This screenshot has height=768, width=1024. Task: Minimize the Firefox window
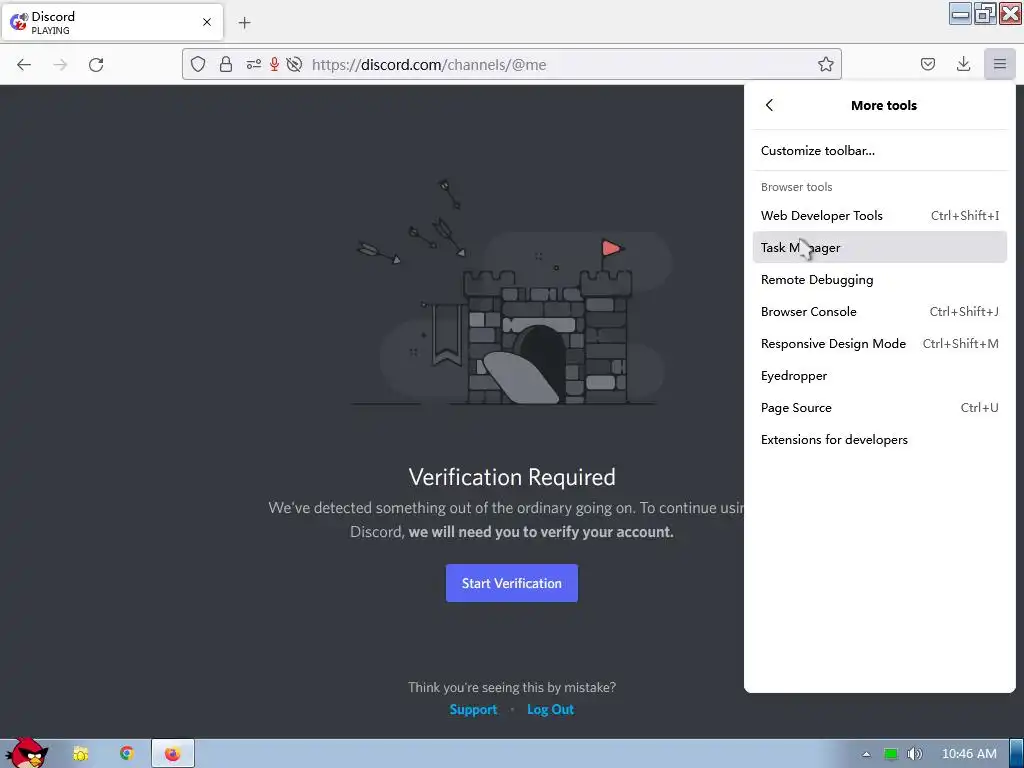tap(960, 13)
